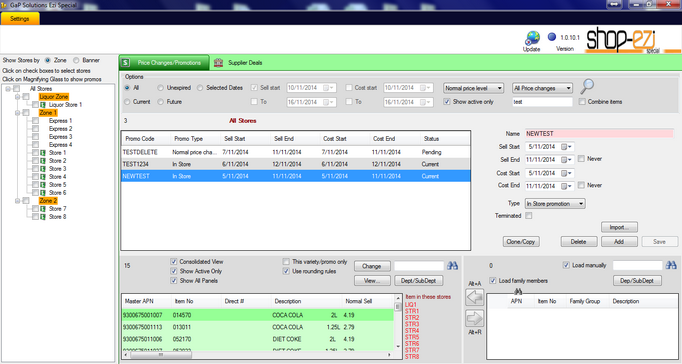Open the Settings tab

pyautogui.click(x=20, y=19)
